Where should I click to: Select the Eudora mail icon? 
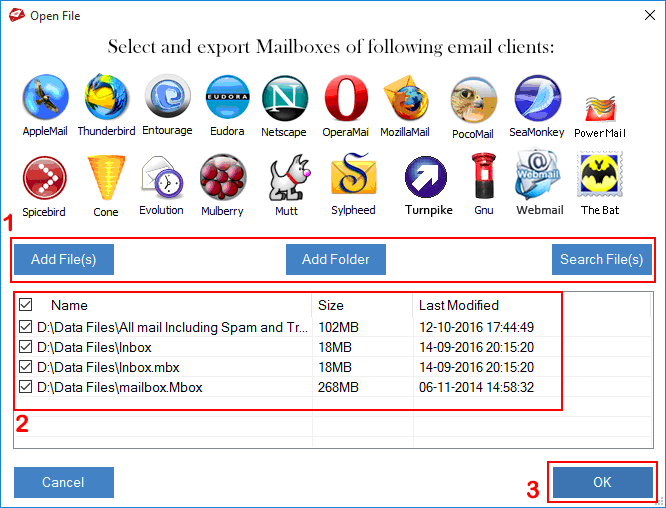(x=227, y=97)
